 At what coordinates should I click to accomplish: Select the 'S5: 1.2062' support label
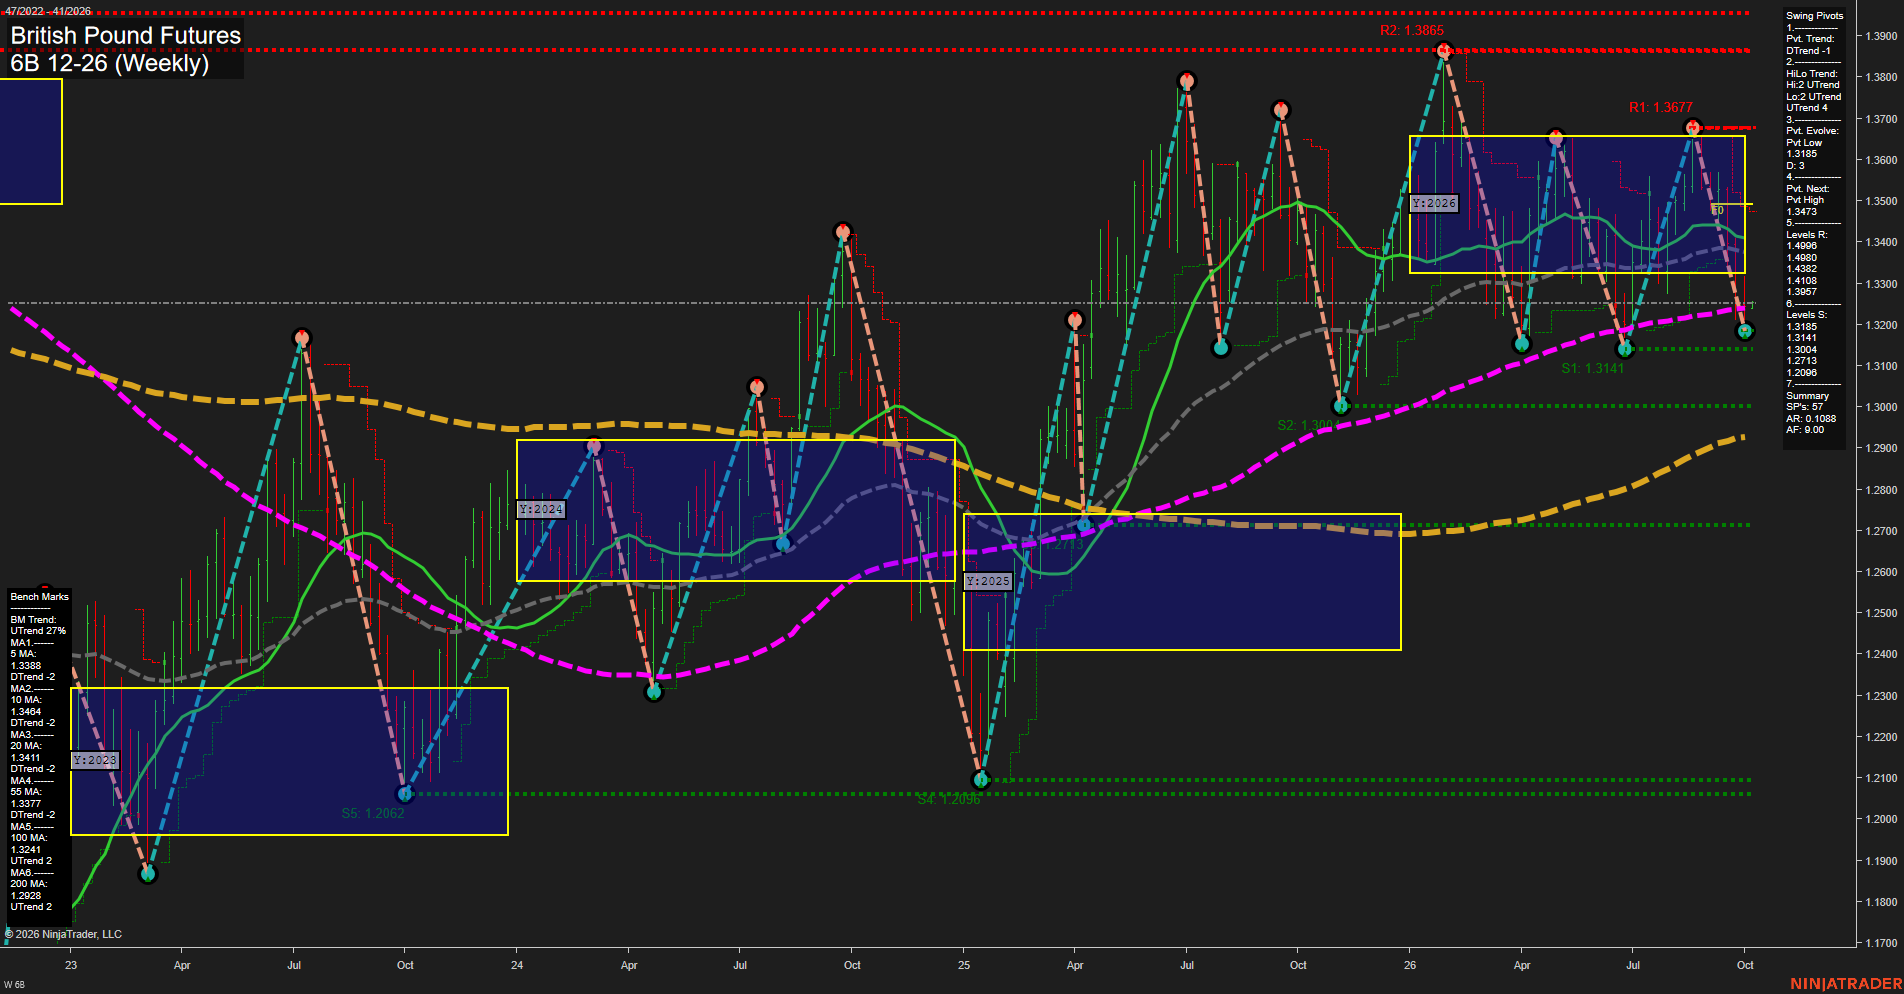coord(373,813)
